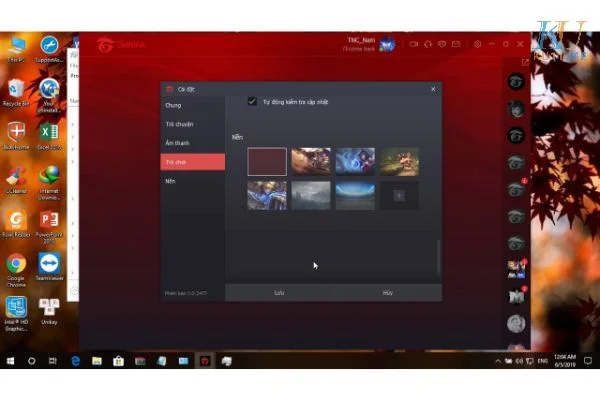Switch to the Nền settings tab
This screenshot has width=600, height=400.
(192, 181)
